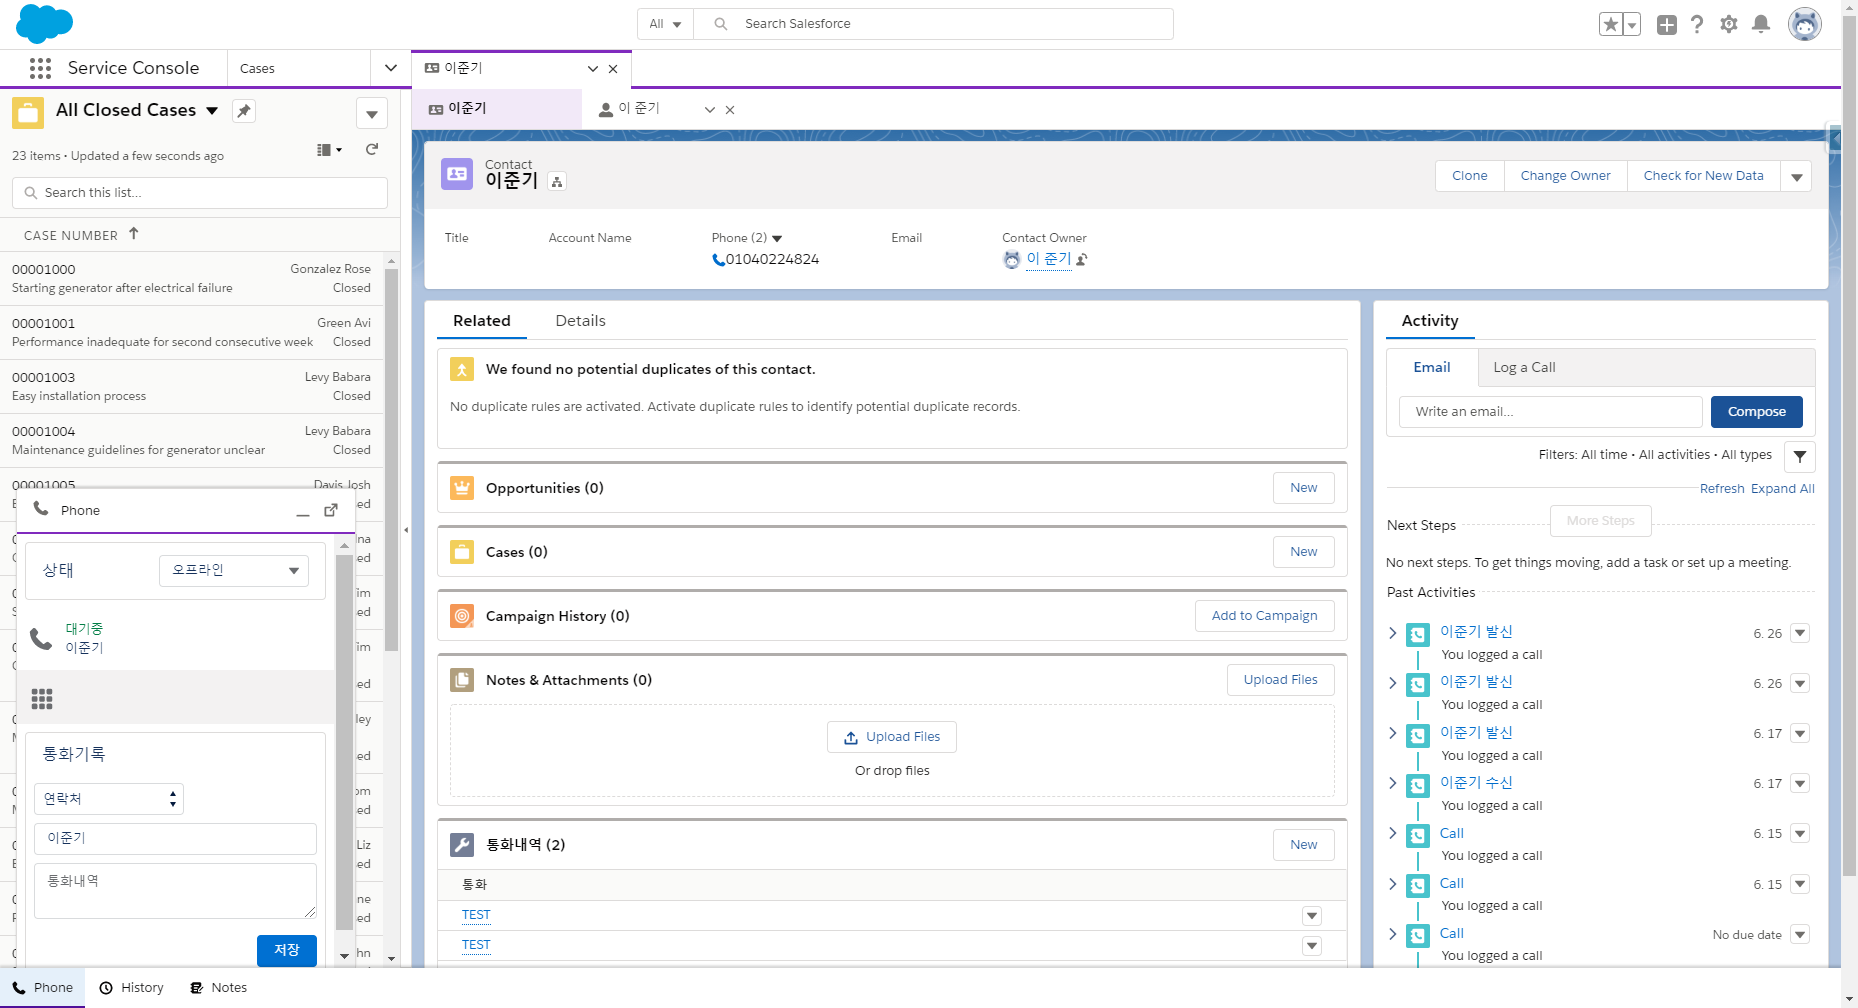The image size is (1858, 1008).
Task: Click the 저장 save button
Action: coord(287,951)
